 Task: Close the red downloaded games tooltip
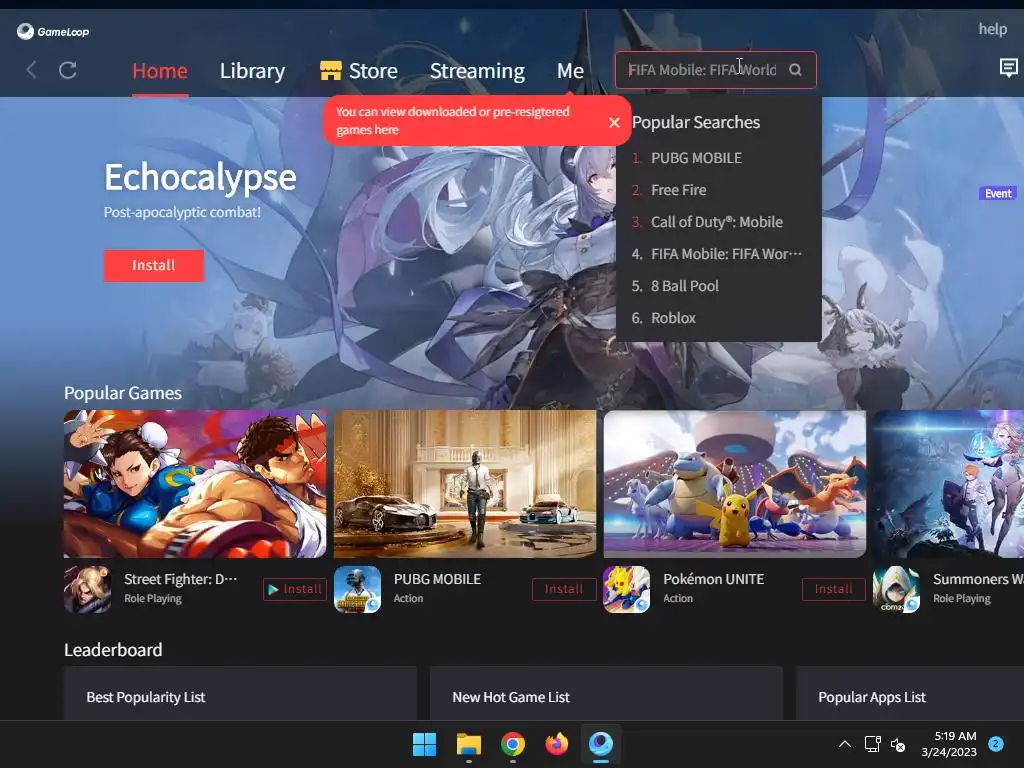[614, 122]
